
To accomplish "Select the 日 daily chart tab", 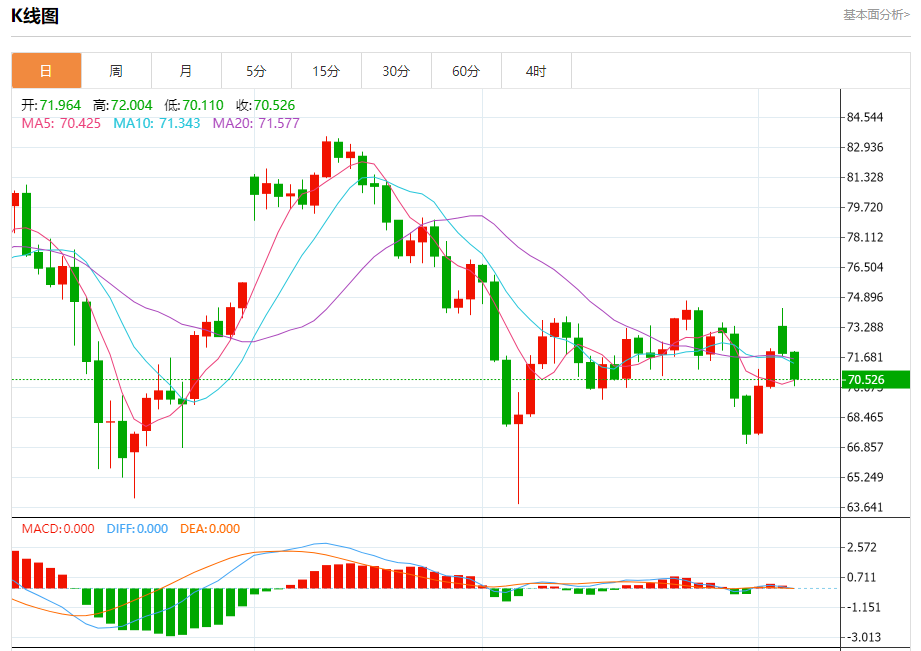I will [x=46, y=71].
